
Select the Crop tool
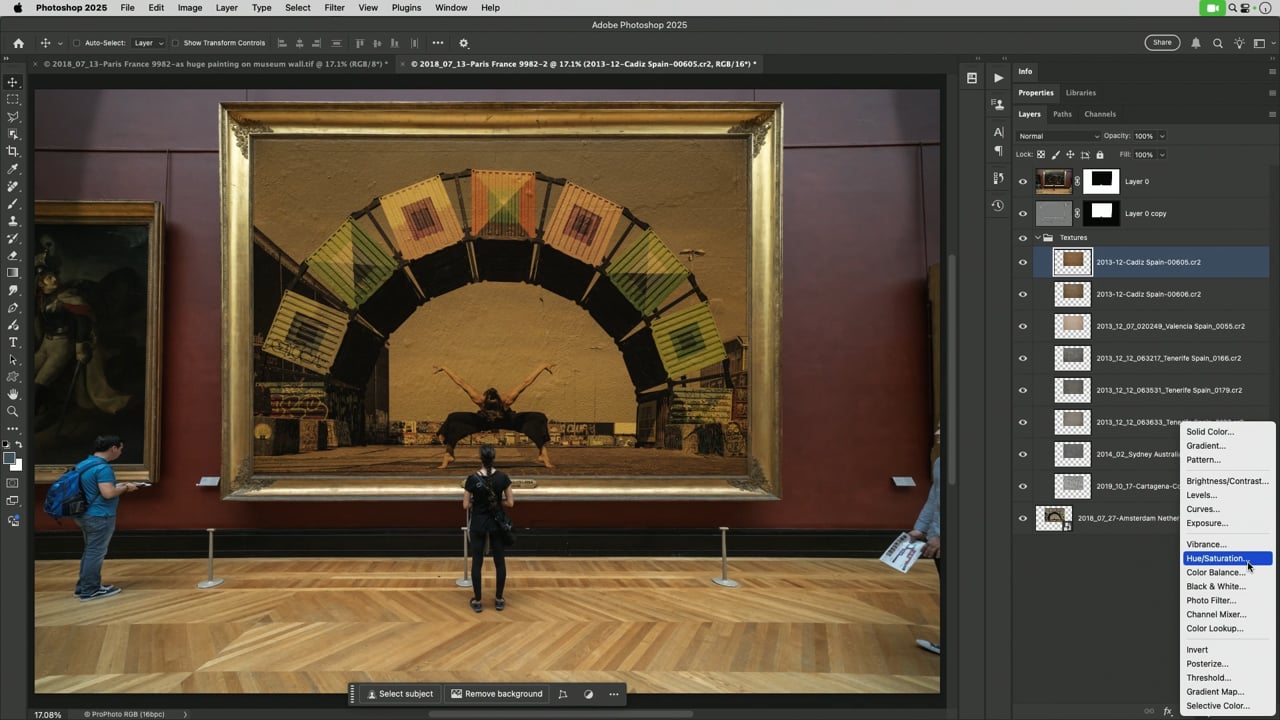coord(13,151)
